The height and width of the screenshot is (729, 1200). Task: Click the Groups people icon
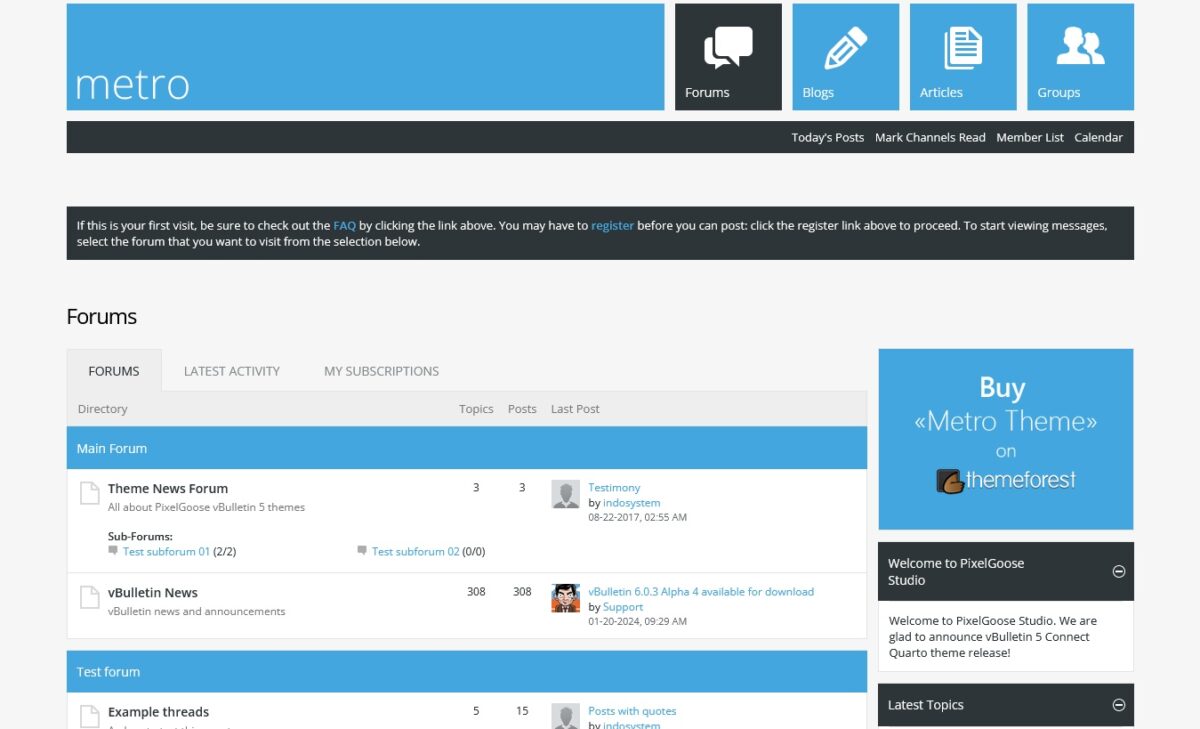(1080, 44)
